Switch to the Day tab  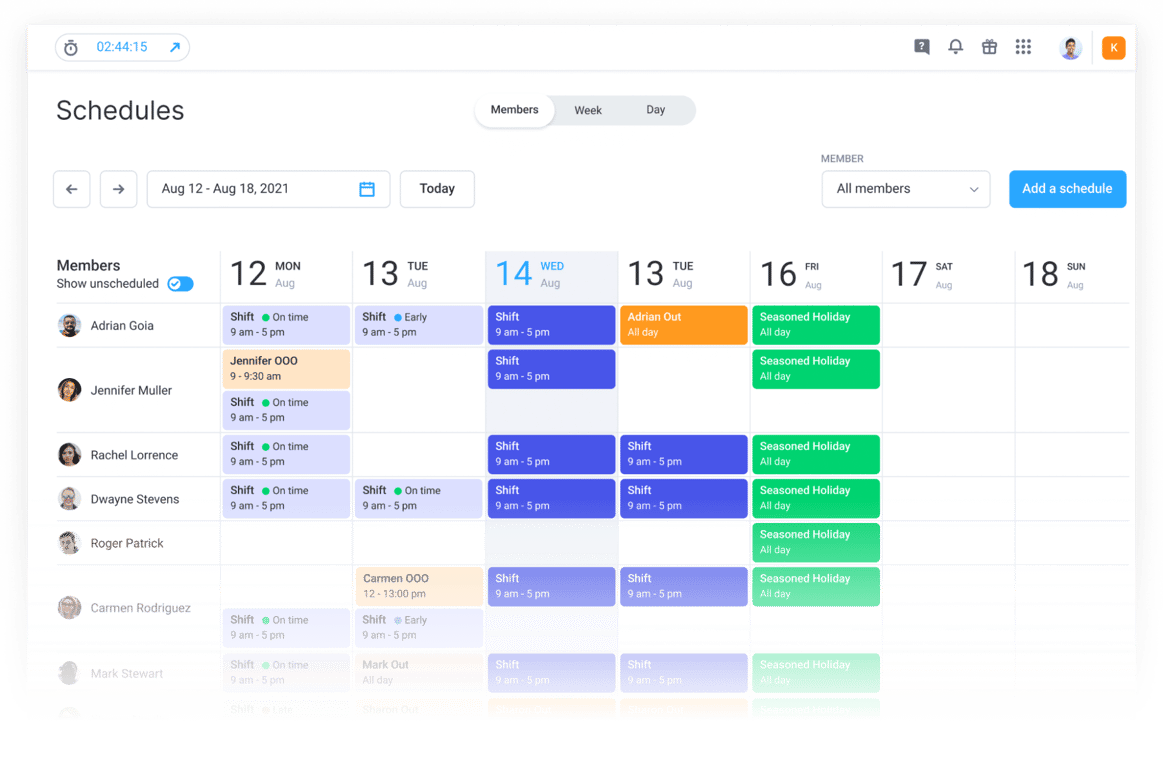(655, 110)
